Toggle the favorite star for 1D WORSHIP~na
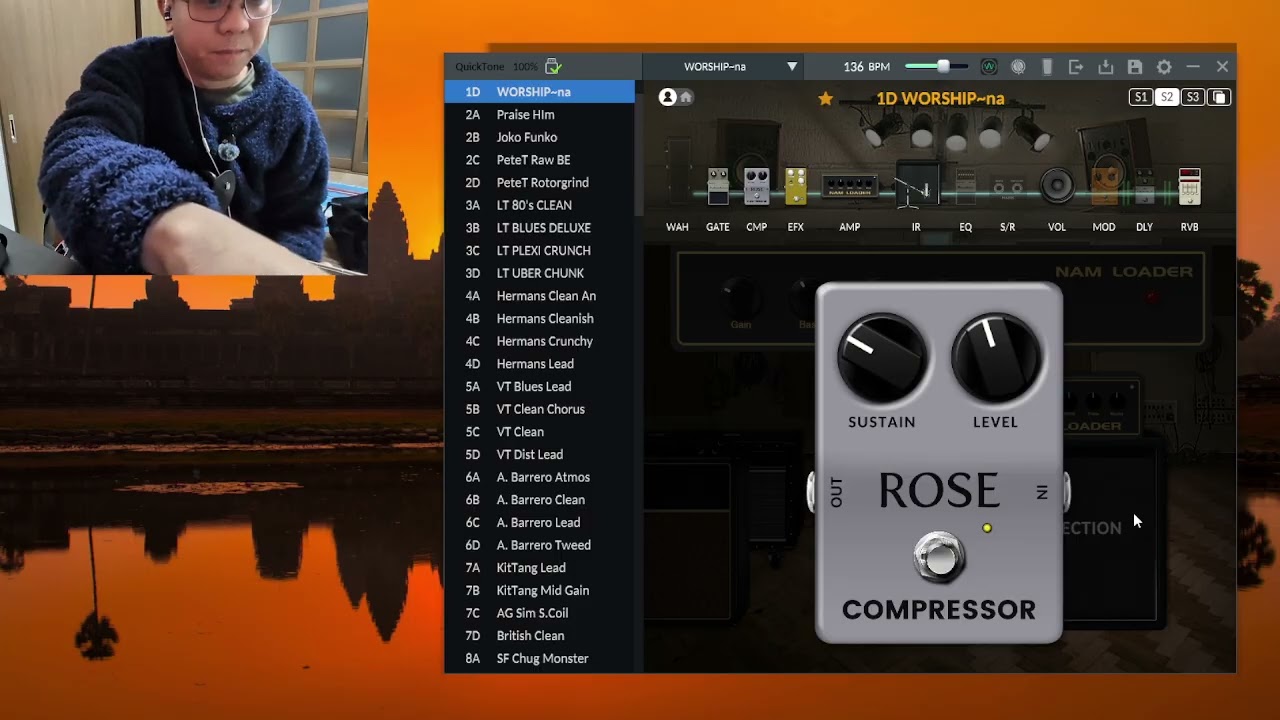Screen dimensions: 1280x720 [825, 98]
